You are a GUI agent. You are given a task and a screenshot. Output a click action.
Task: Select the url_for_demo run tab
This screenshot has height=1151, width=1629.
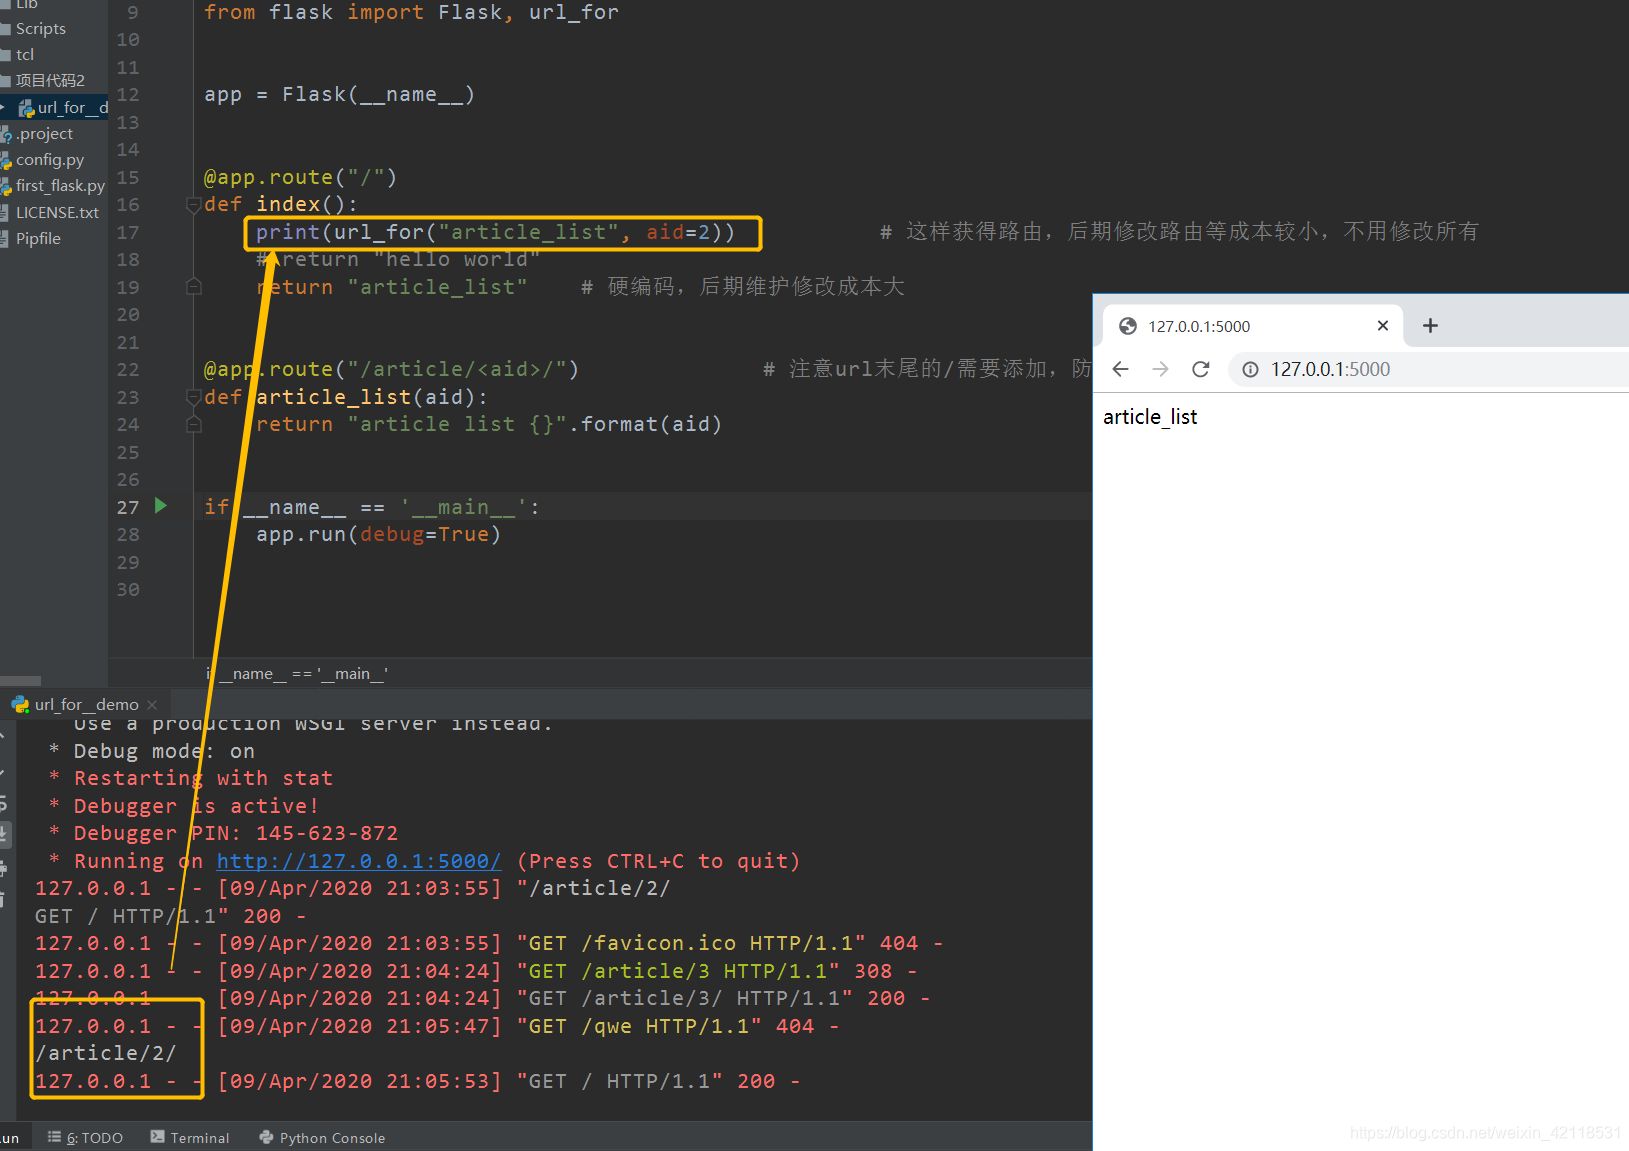coord(85,705)
